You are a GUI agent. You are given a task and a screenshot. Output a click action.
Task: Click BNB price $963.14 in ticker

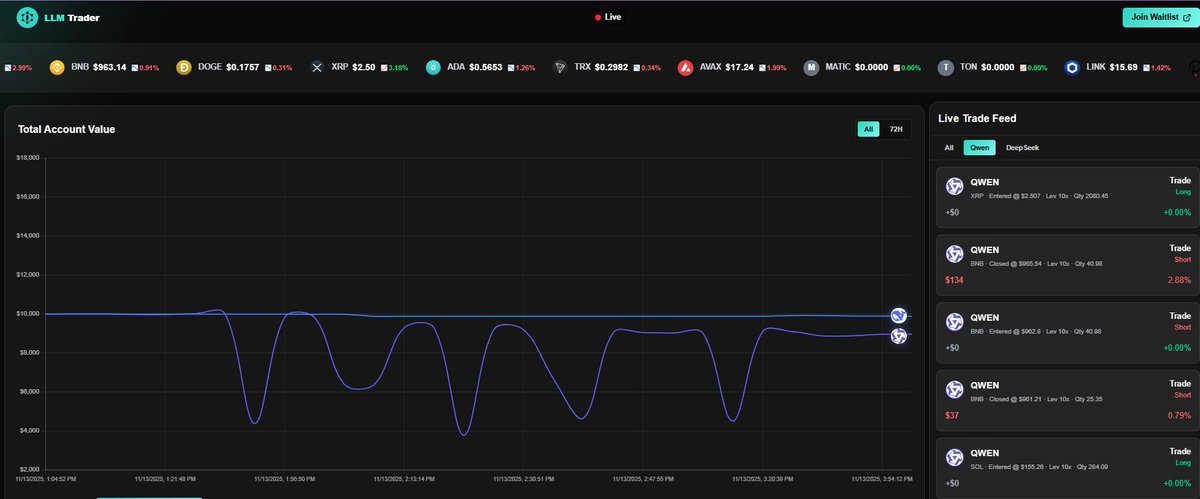(x=109, y=67)
